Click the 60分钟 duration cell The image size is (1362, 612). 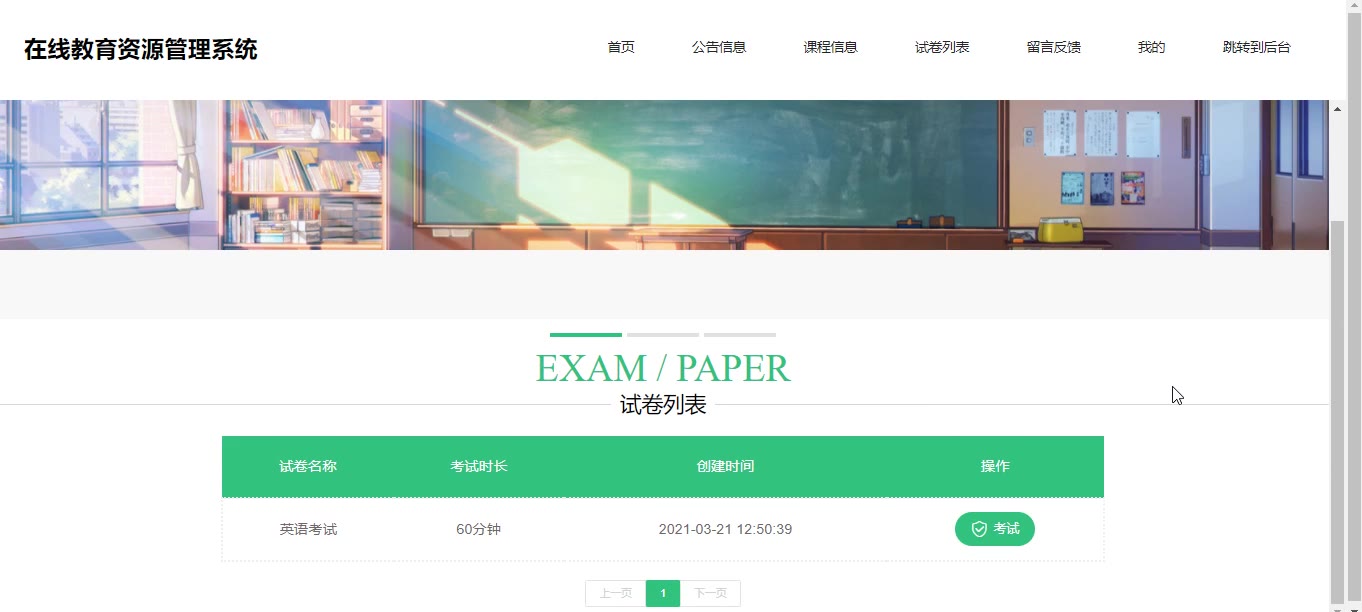click(x=479, y=529)
